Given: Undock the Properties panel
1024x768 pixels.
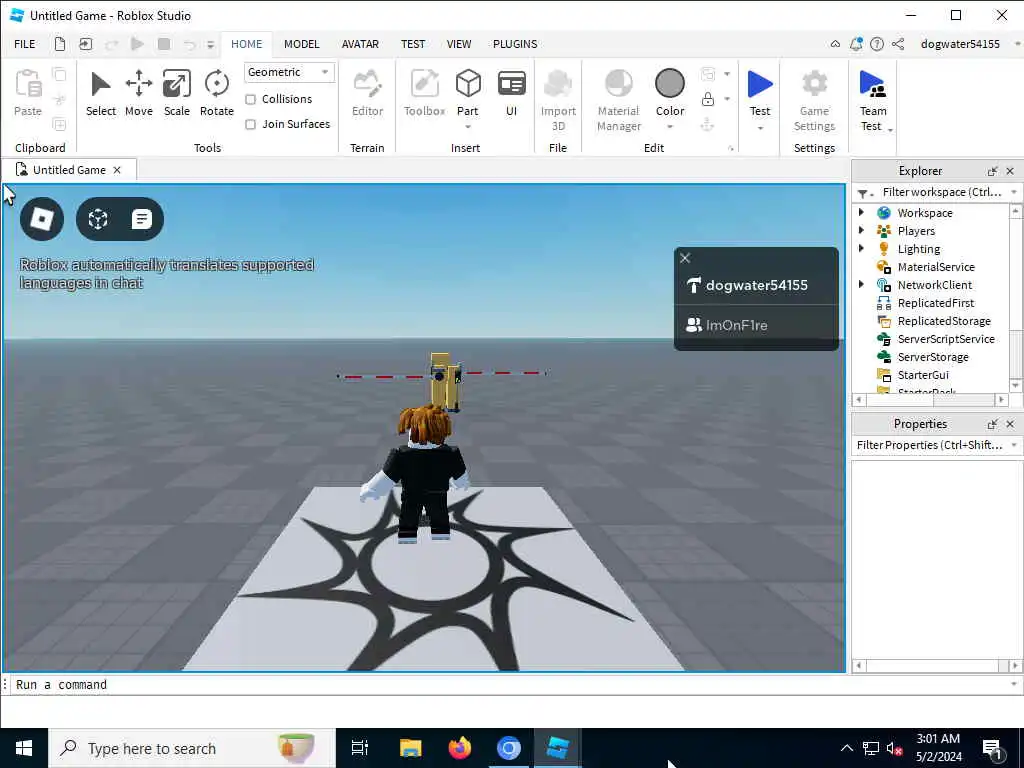Looking at the screenshot, I should (992, 424).
